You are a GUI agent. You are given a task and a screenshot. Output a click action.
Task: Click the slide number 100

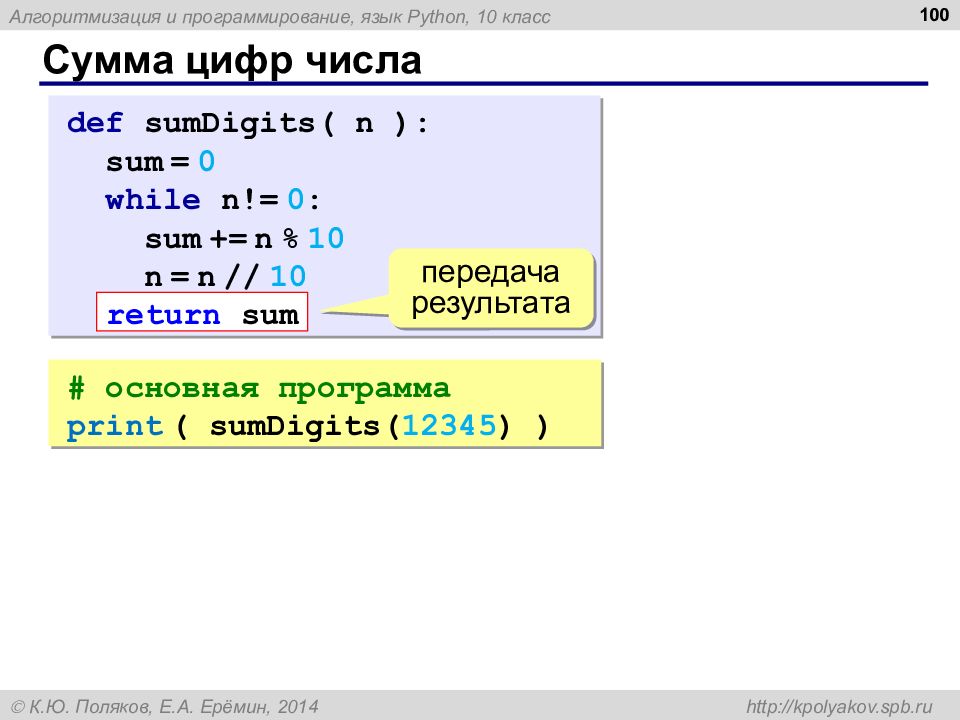point(934,14)
